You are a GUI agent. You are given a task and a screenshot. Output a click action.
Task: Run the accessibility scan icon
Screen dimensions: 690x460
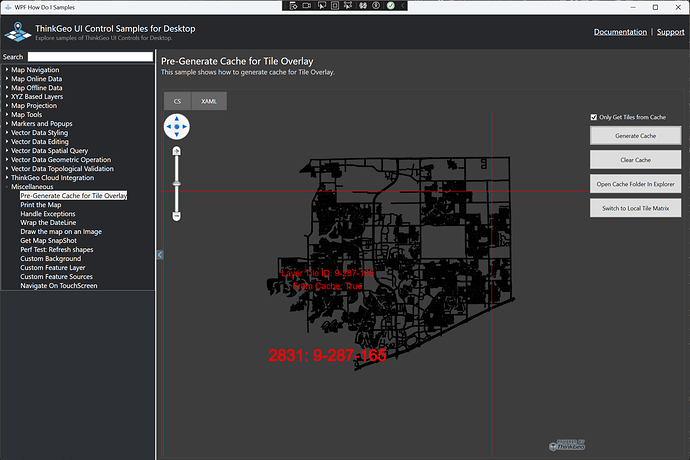pyautogui.click(x=376, y=6)
